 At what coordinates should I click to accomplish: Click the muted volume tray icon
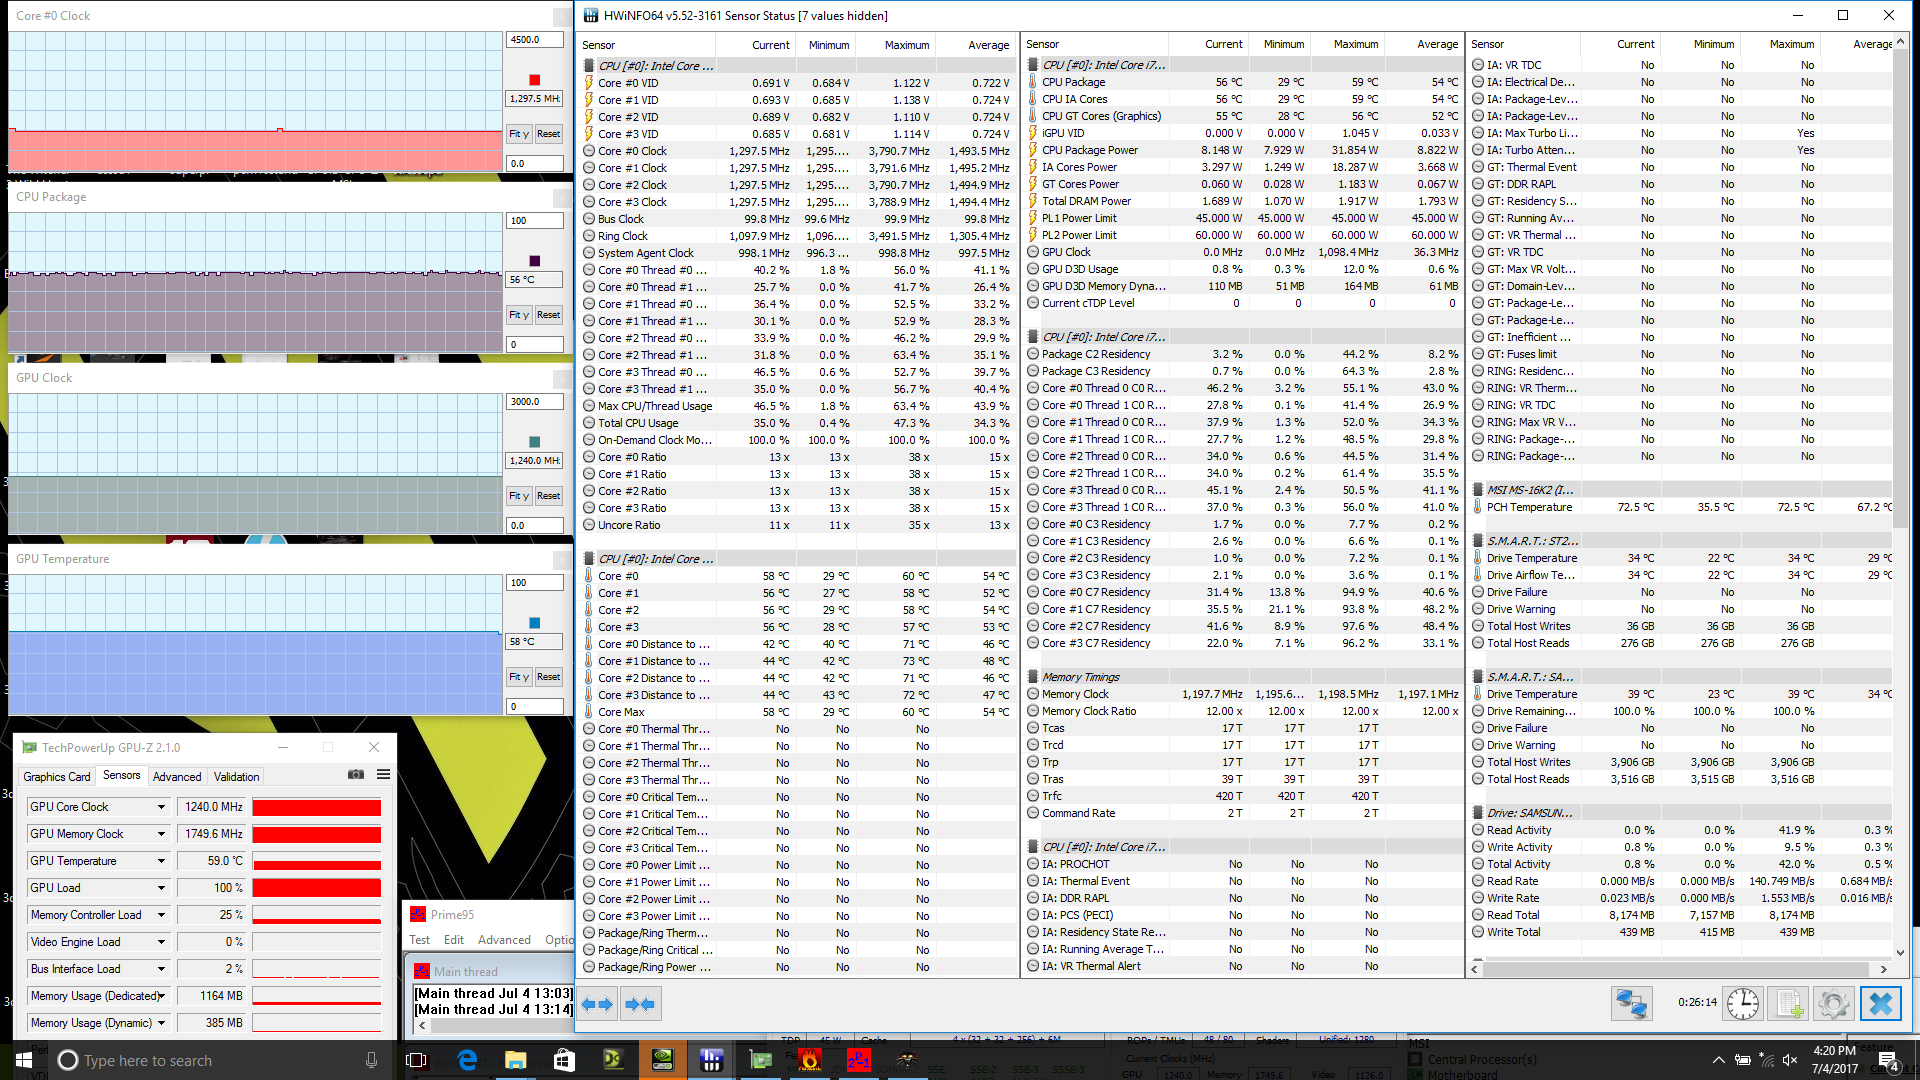[x=1790, y=1060]
